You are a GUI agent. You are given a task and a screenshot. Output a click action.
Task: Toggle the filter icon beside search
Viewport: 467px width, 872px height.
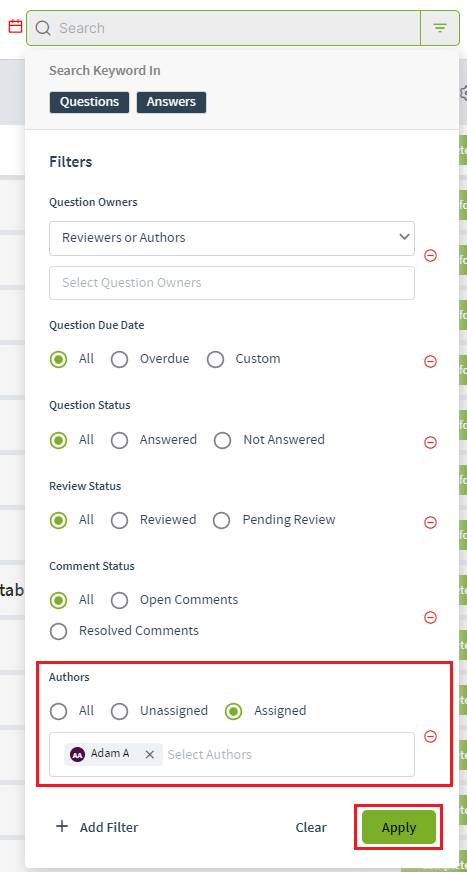[440, 28]
